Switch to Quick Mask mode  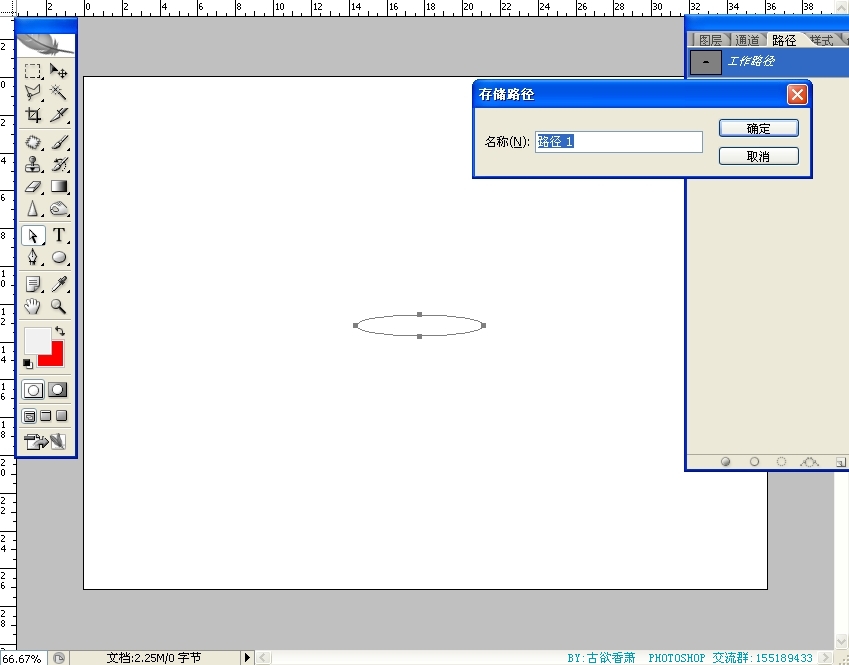pyautogui.click(x=59, y=390)
